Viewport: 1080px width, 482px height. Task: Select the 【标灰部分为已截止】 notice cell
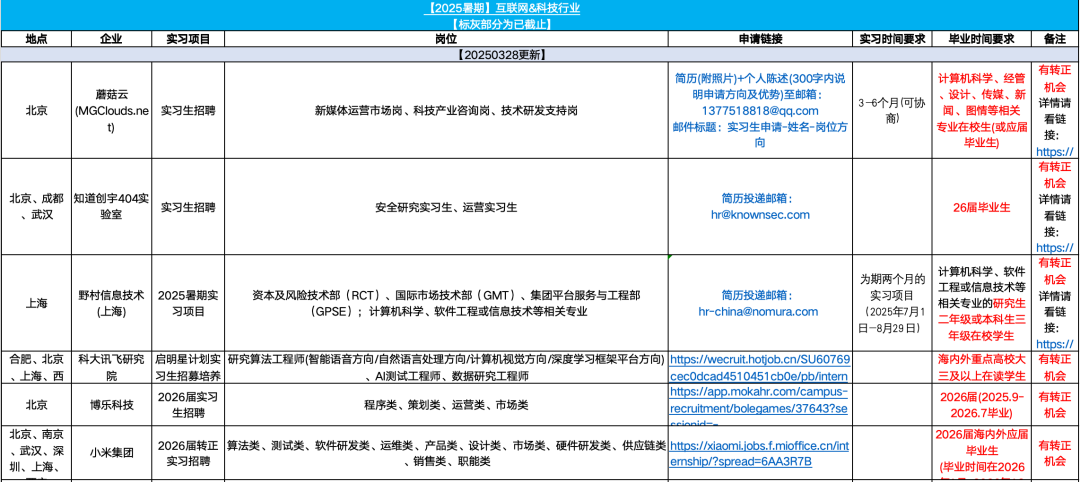[501, 23]
